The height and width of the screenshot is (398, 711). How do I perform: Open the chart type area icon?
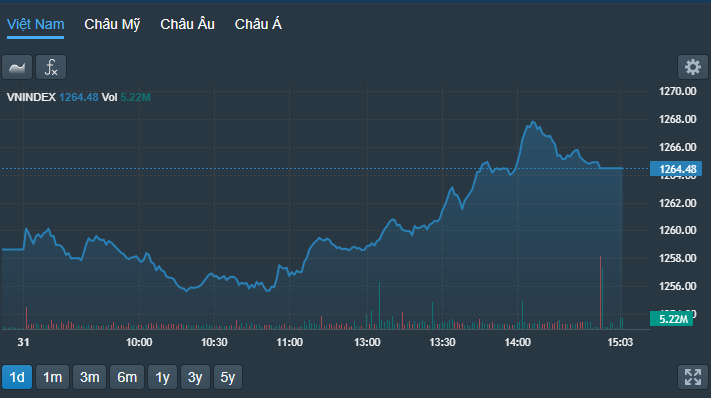[x=17, y=68]
